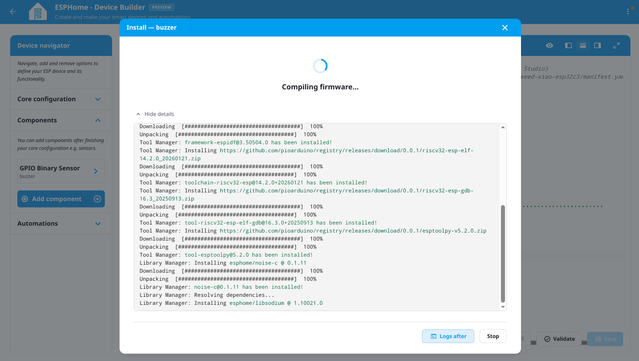Click the 'tool-riscv32-esp-elf-gdb@16.3.0+20250913 has been installed!' line
This screenshot has width=639, height=361.
point(258,222)
